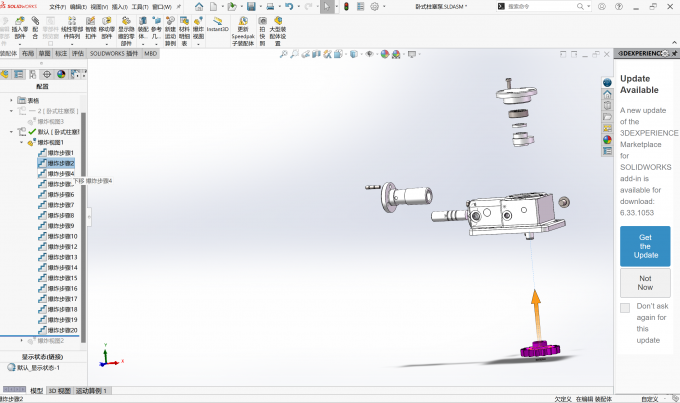Viewport: 680px width, 403px height.
Task: Open the Assembly Features (装配体) tool
Action: pos(143,29)
